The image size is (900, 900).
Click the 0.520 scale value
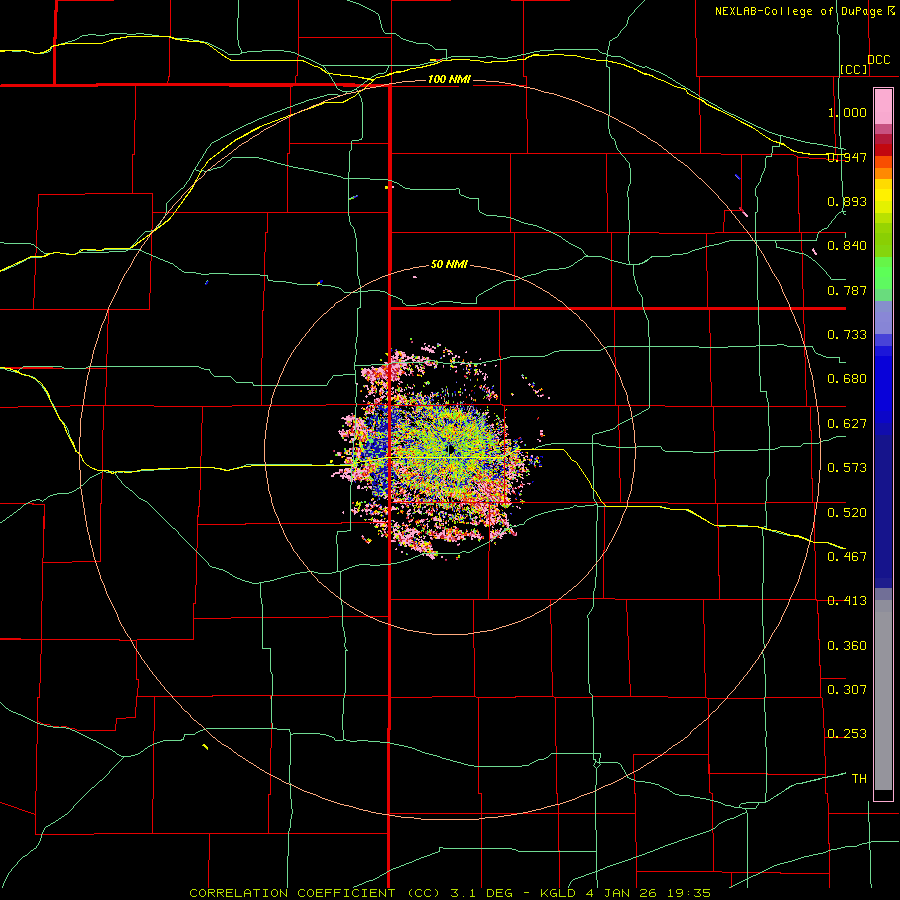tap(847, 513)
